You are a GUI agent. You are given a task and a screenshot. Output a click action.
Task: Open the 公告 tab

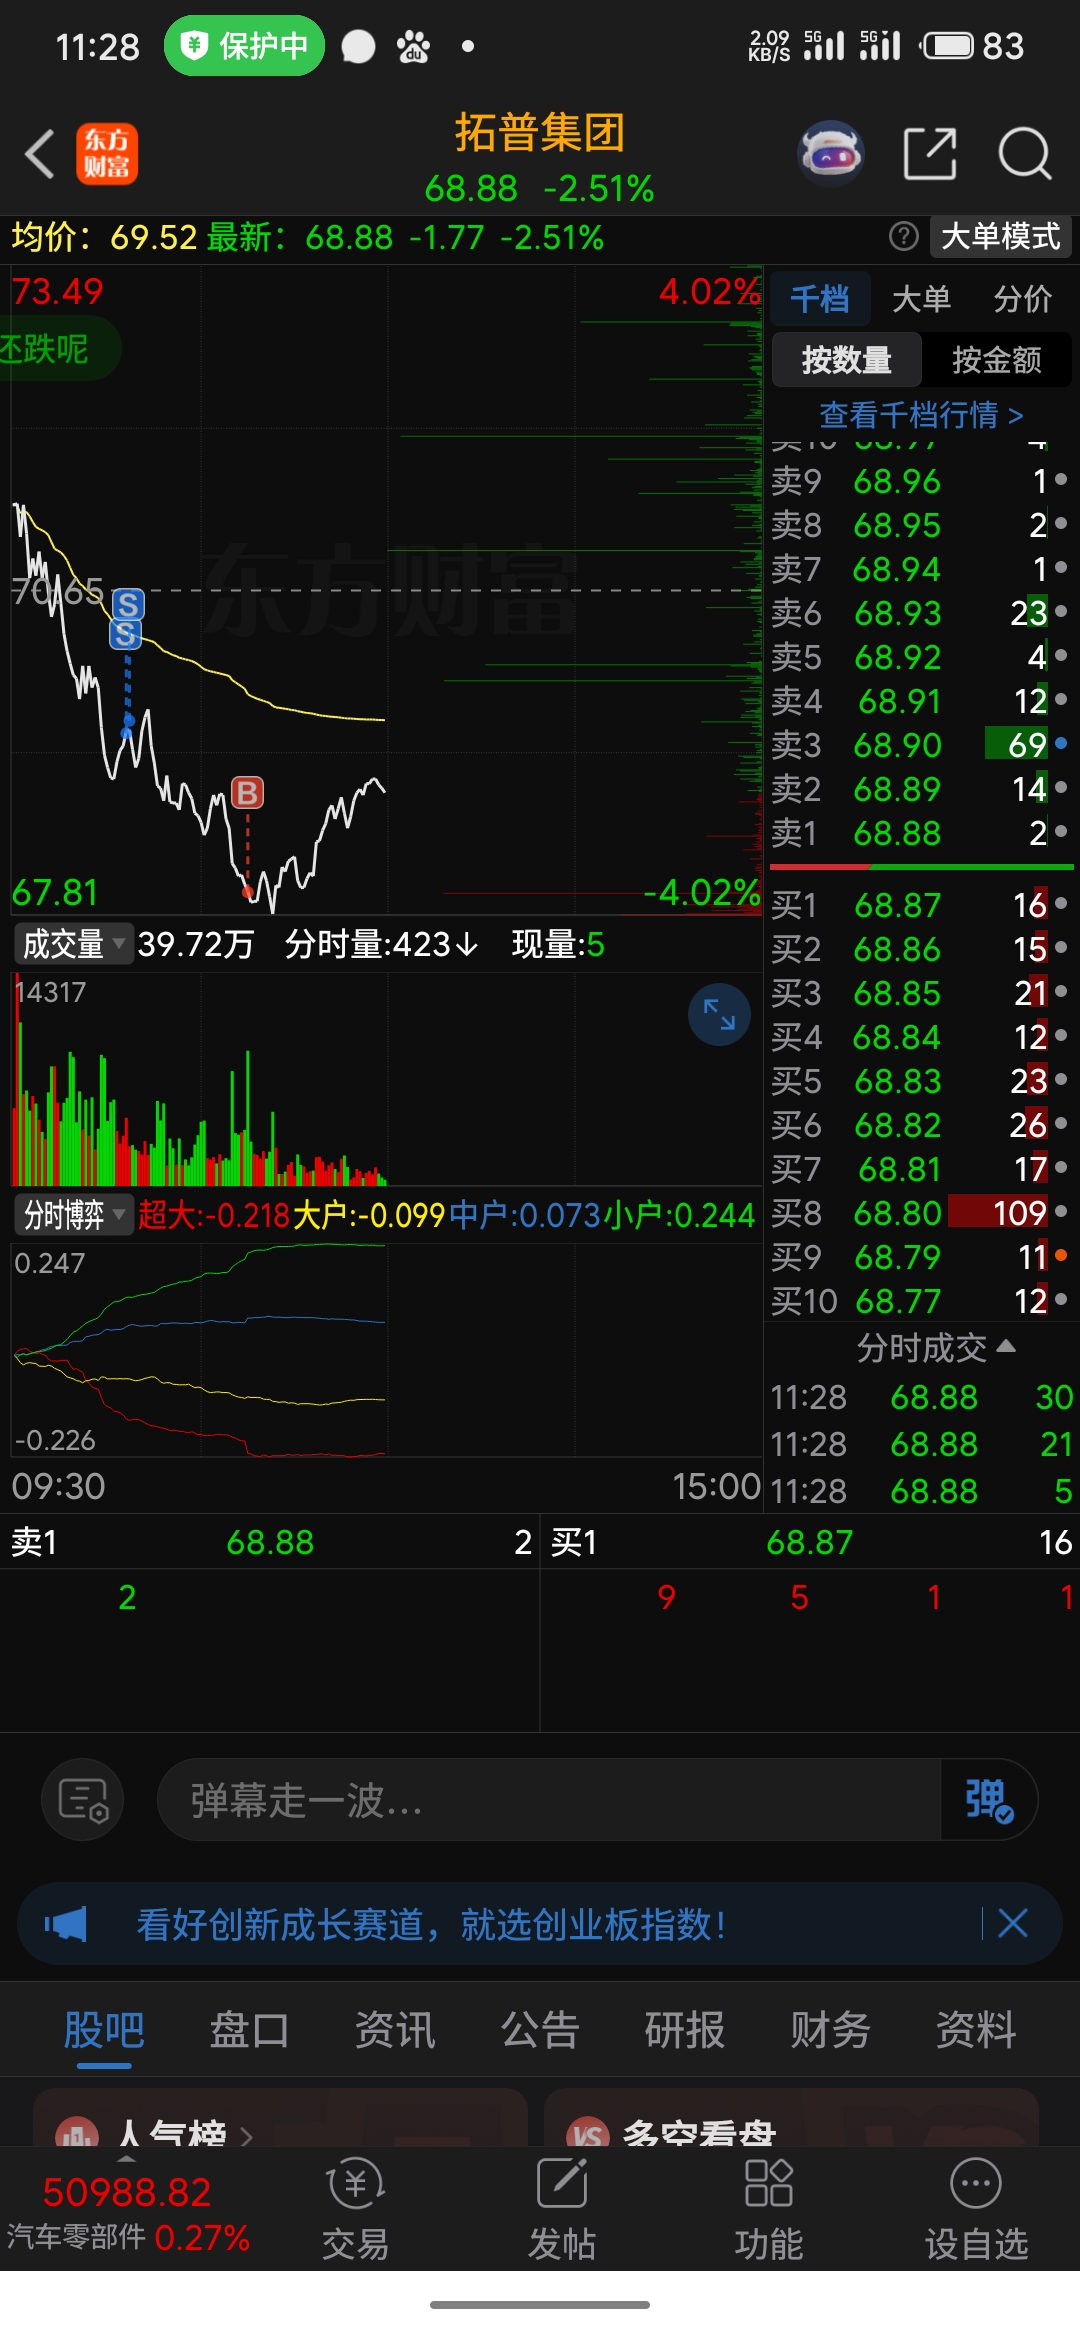click(540, 2030)
